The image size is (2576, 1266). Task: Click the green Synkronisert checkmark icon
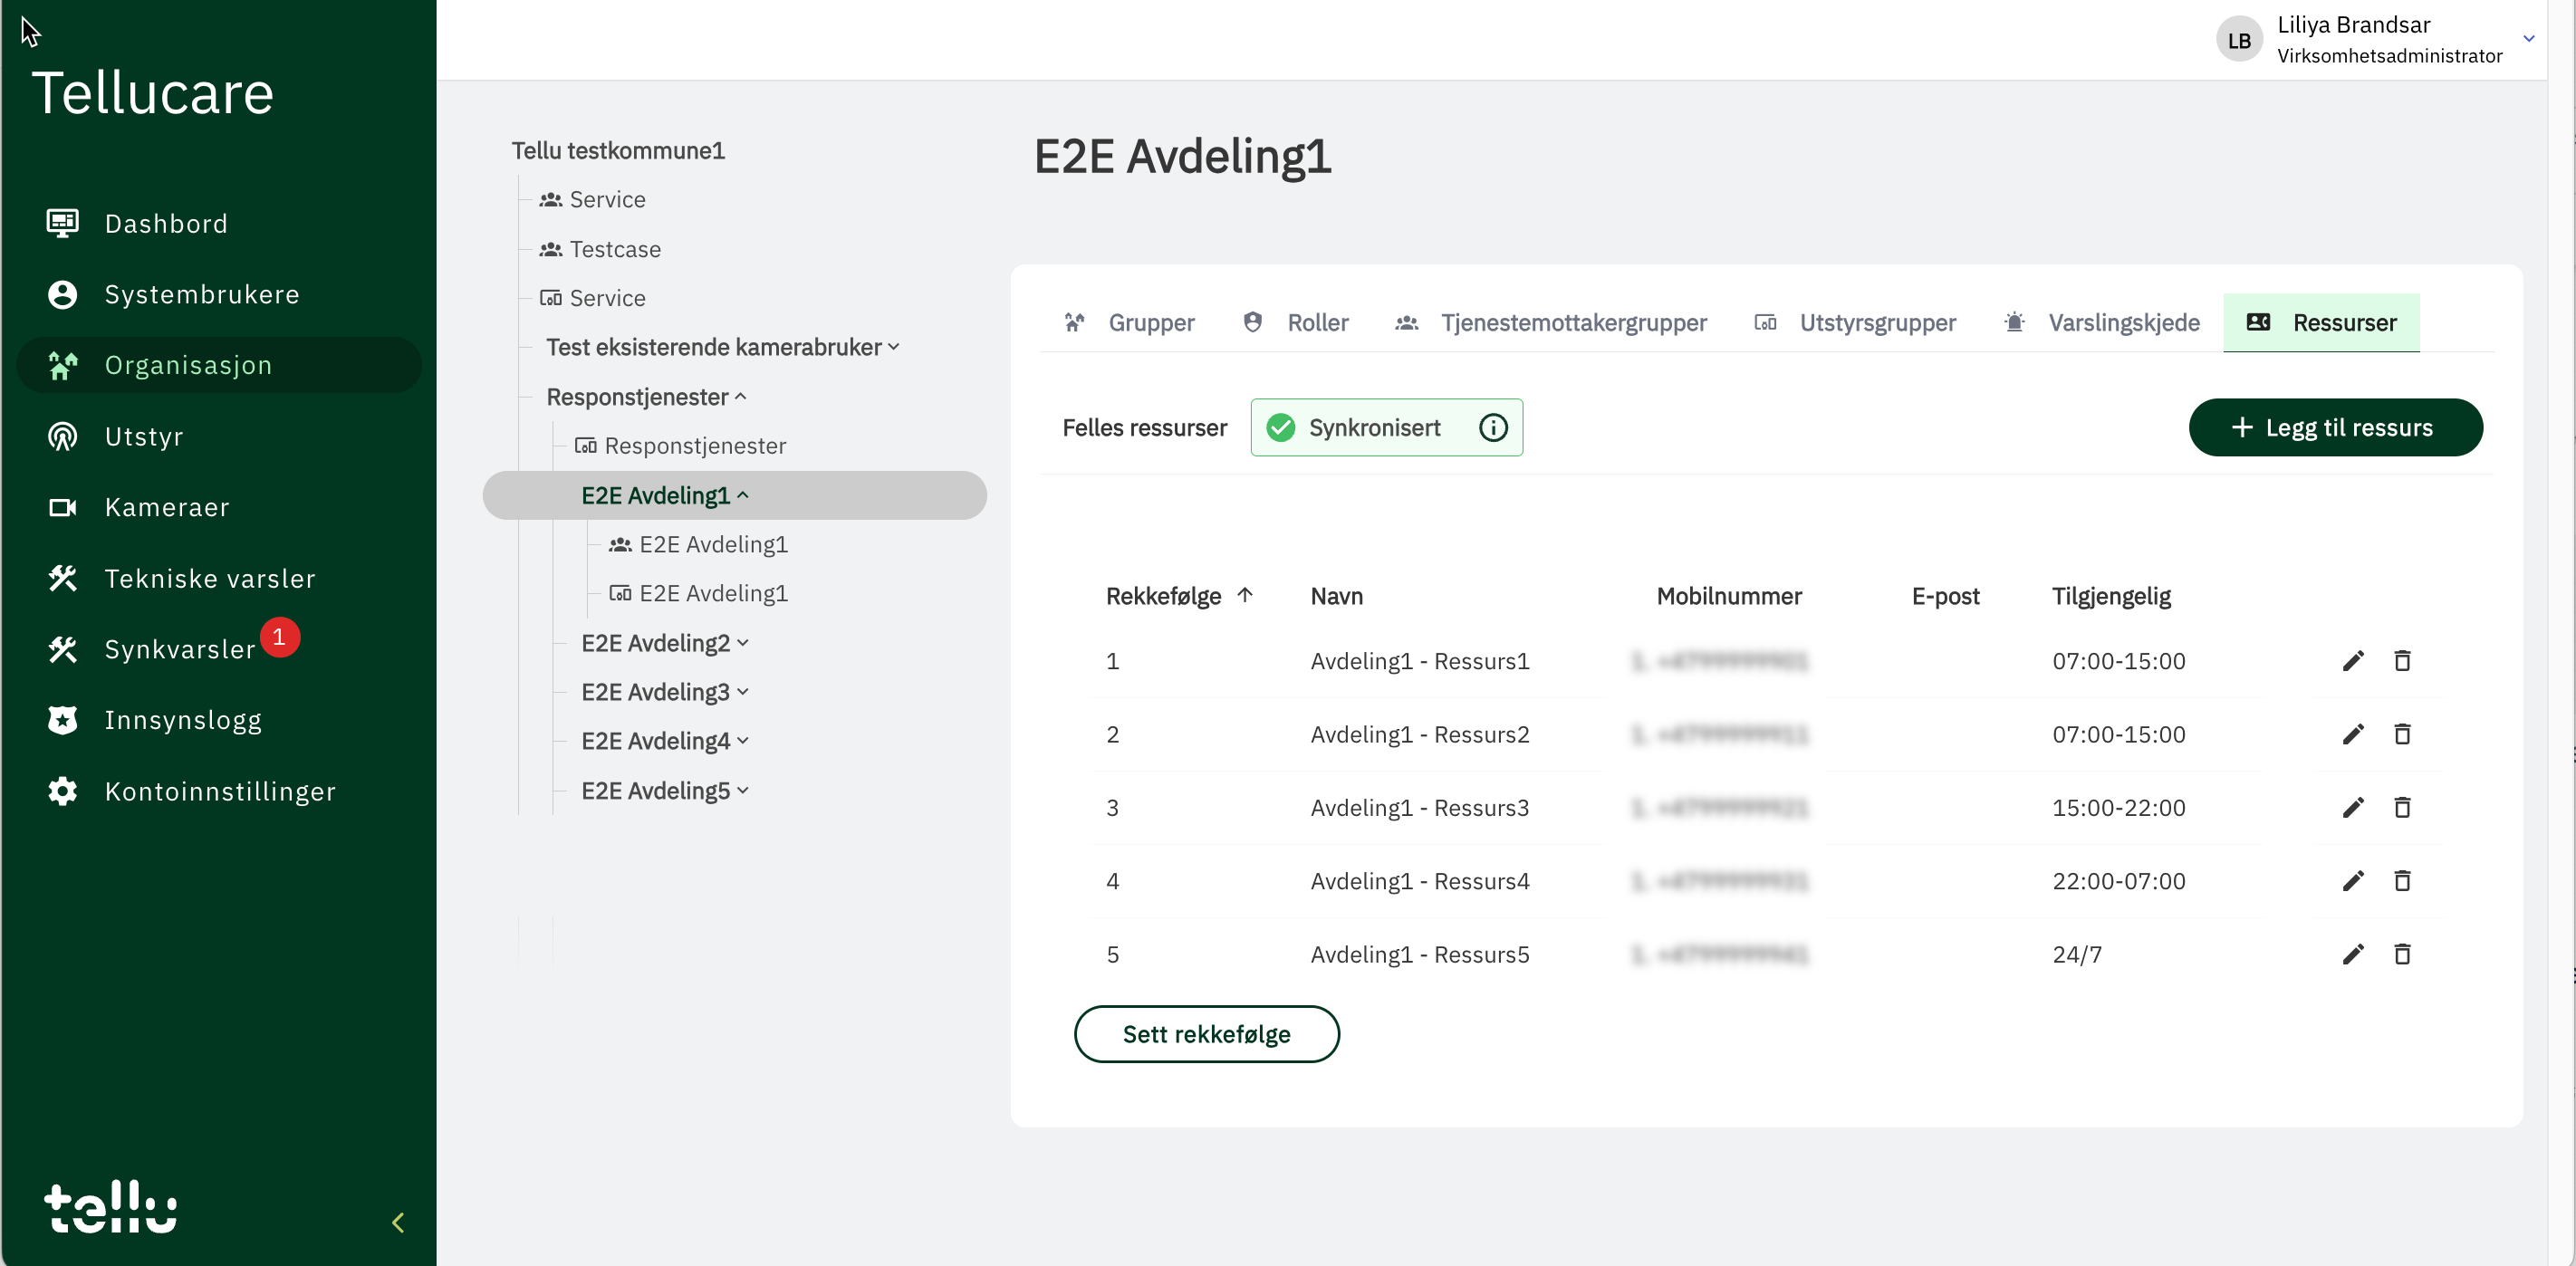(1280, 427)
